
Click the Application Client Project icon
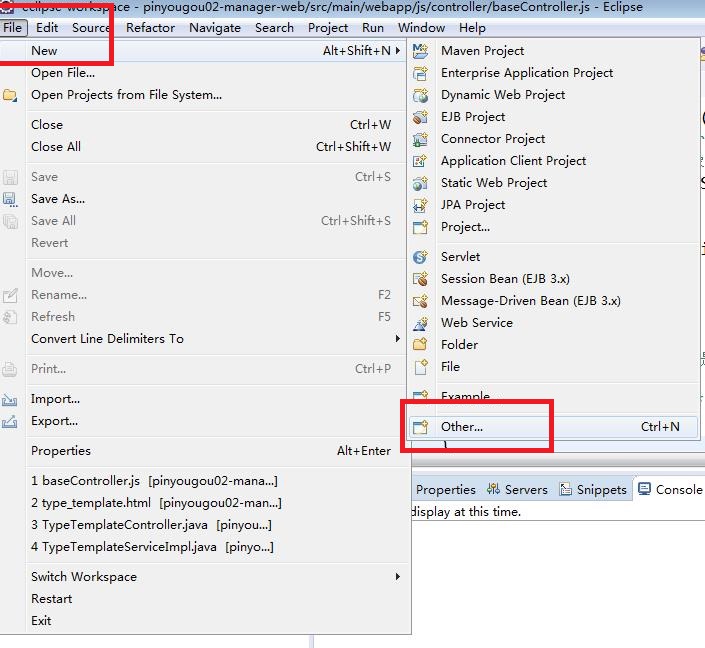(x=420, y=161)
